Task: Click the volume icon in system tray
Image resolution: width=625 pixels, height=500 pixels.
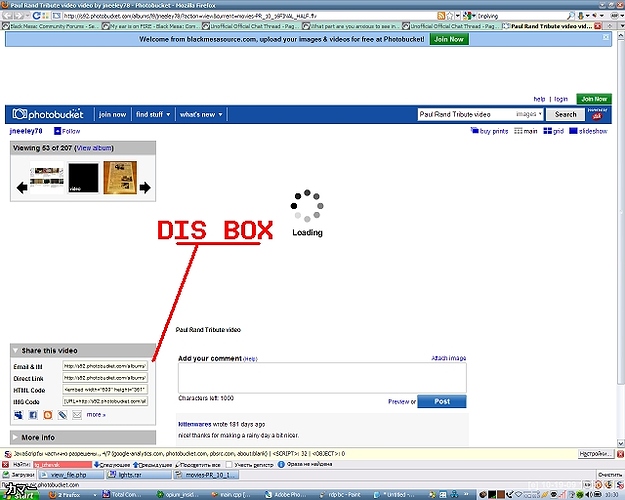Action: pyautogui.click(x=589, y=495)
